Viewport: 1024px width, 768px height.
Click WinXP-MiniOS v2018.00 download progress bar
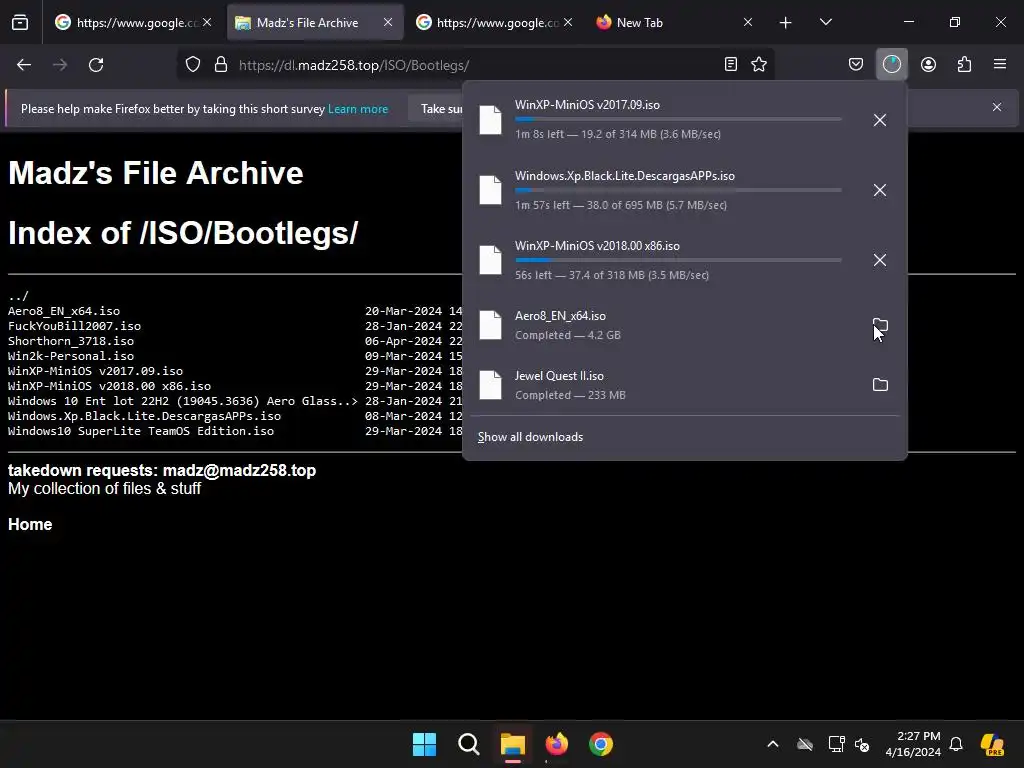click(x=678, y=260)
